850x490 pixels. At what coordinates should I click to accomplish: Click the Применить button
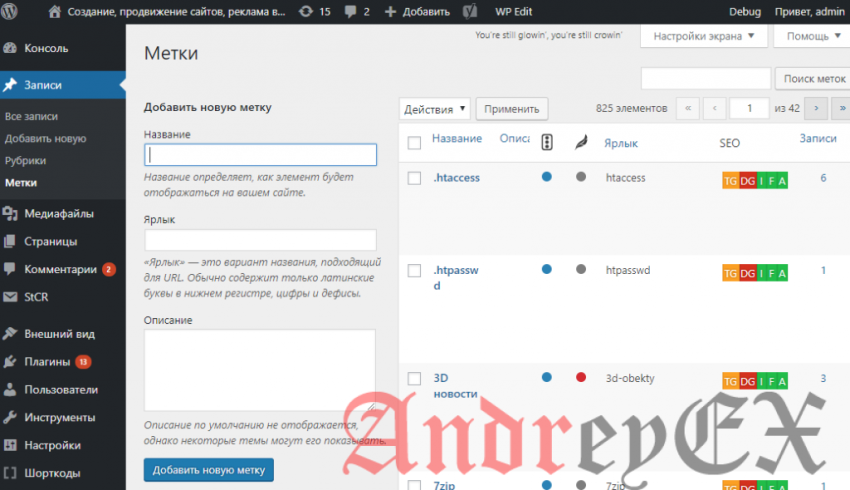512,109
